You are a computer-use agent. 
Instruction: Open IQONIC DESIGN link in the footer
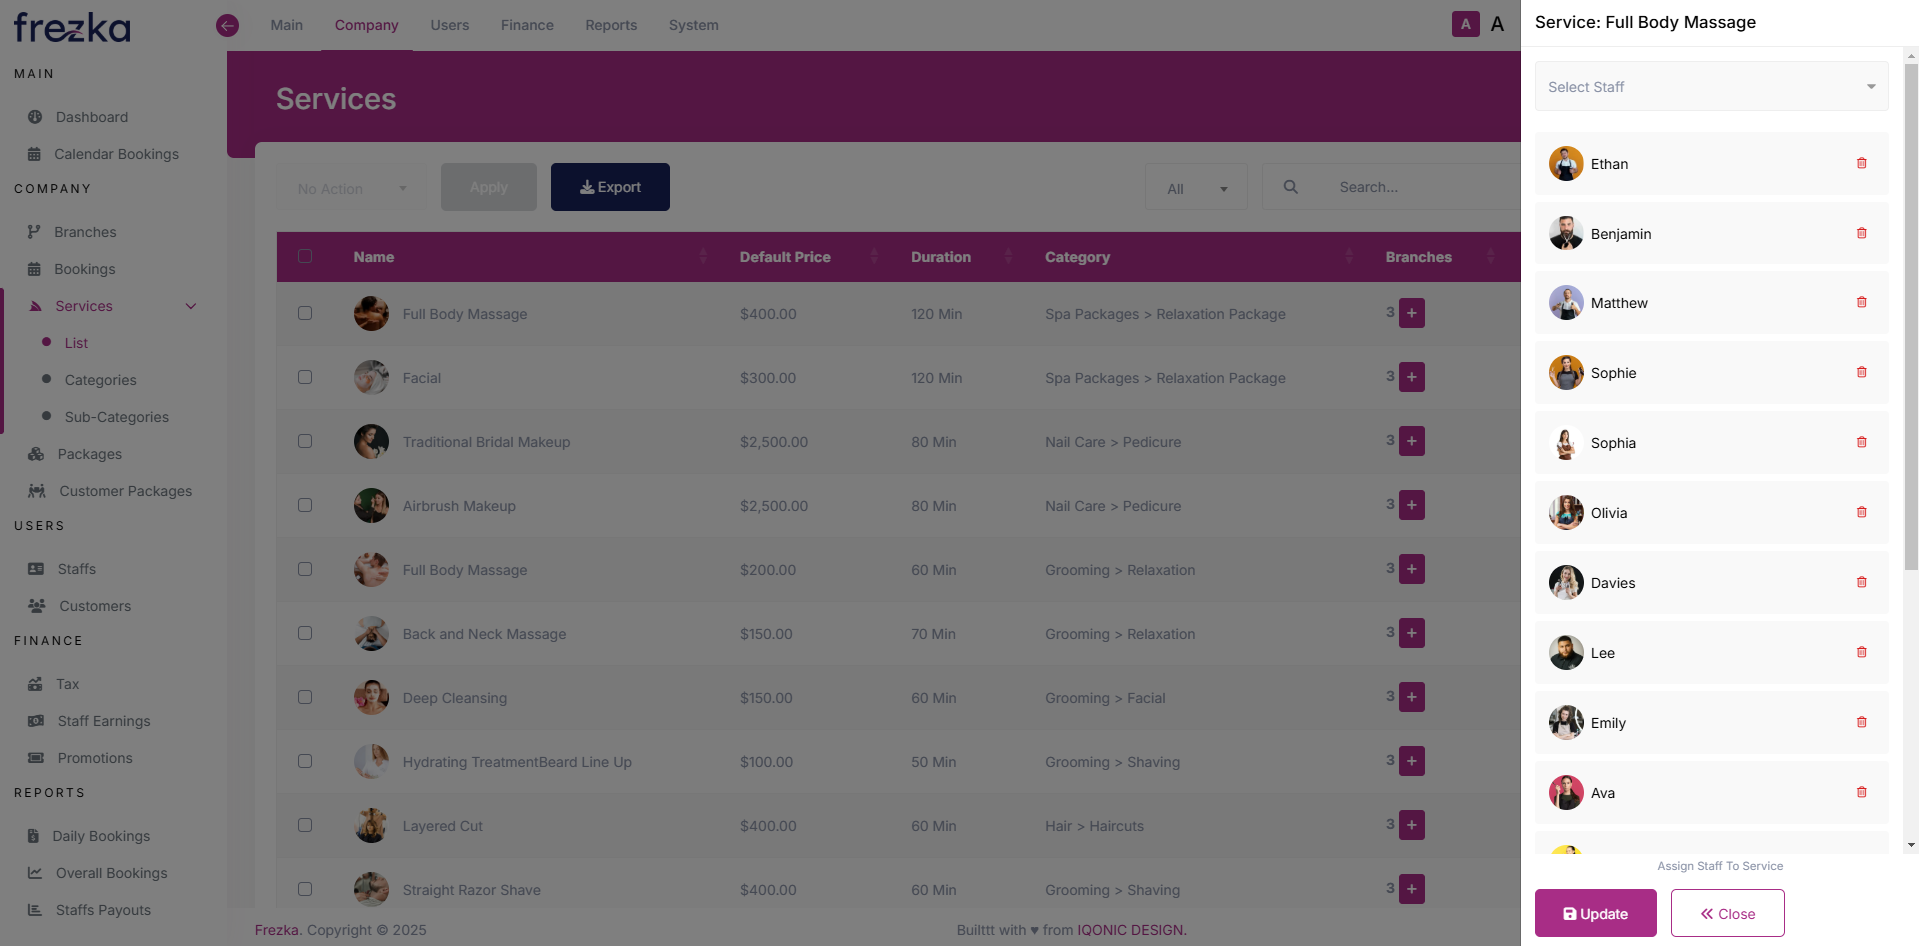pyautogui.click(x=1129, y=930)
